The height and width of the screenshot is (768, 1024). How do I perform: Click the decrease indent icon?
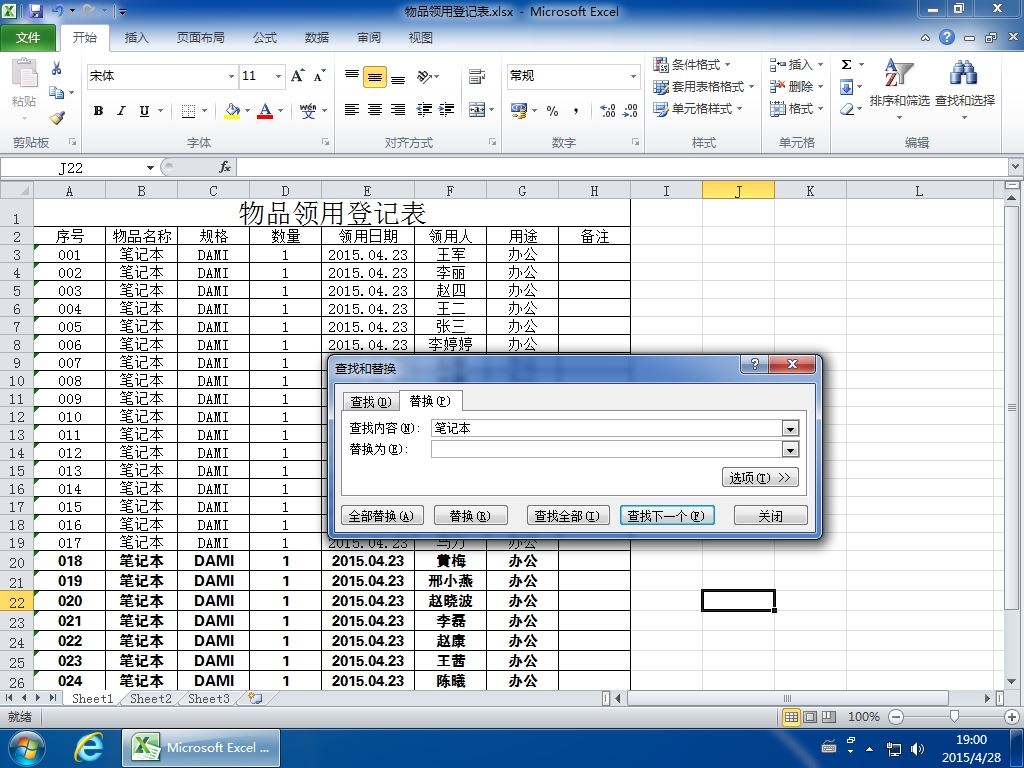(424, 110)
